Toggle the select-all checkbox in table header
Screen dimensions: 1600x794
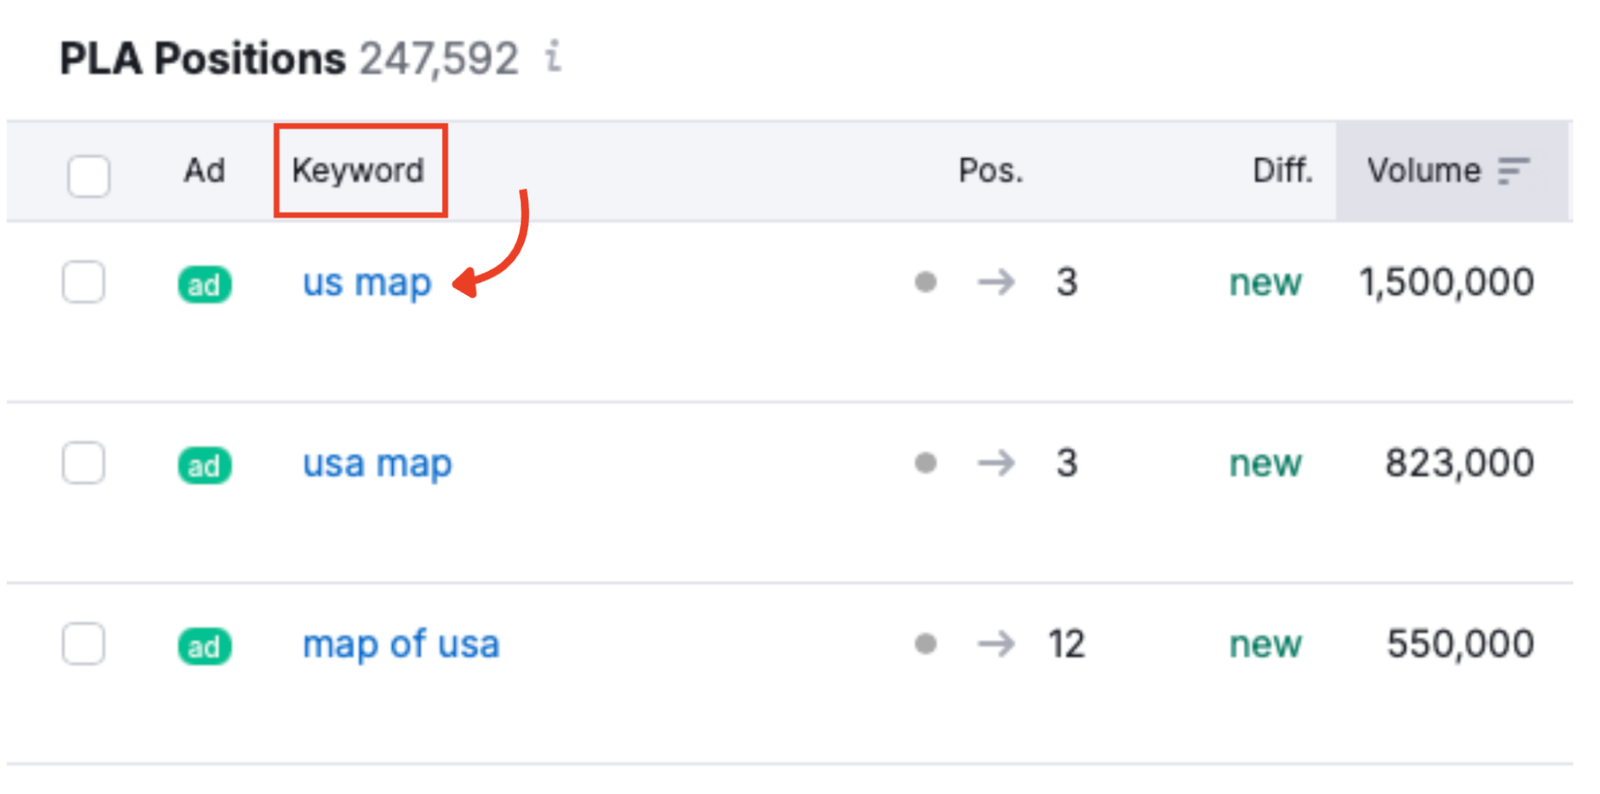[89, 176]
